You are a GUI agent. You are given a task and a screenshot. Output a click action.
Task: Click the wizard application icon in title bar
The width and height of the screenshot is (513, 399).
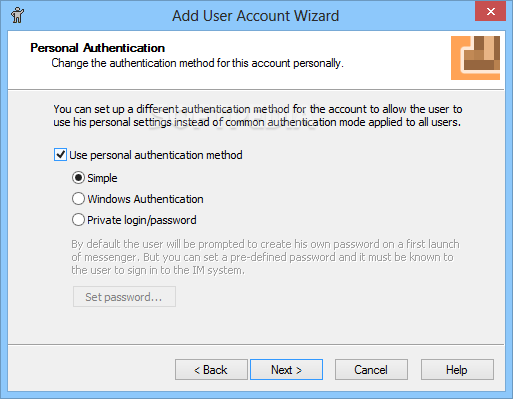coord(17,15)
